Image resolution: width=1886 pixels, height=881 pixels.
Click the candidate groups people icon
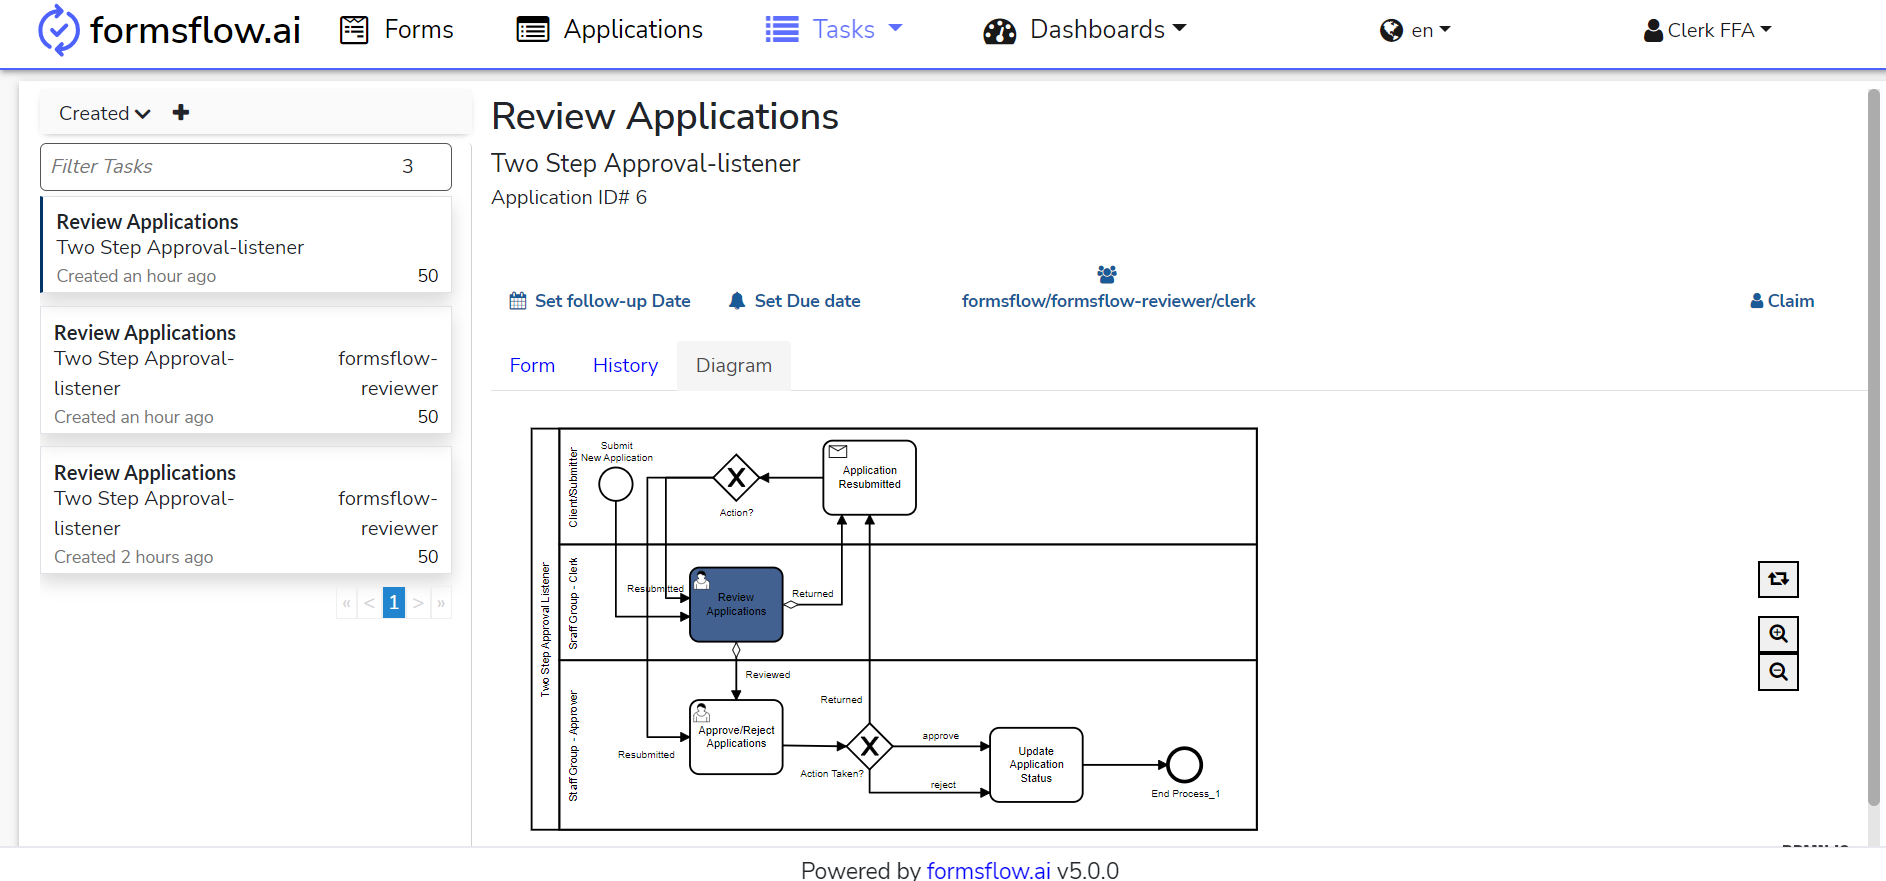pos(1107,274)
